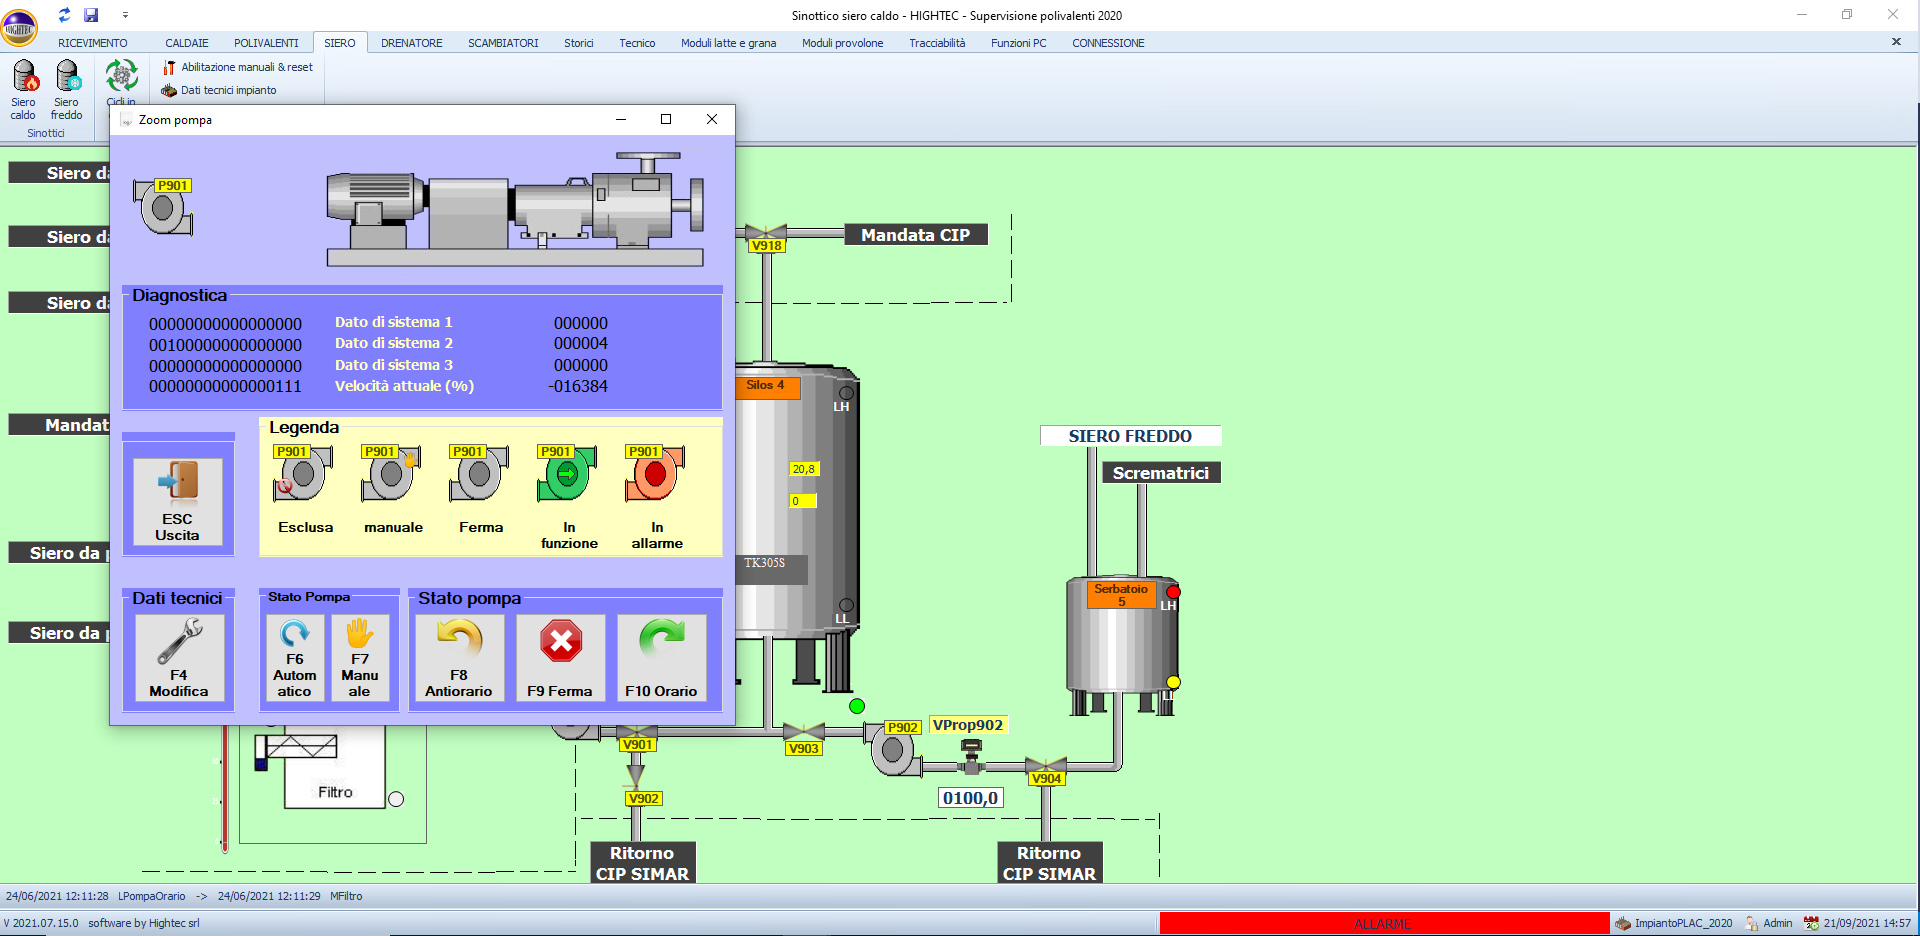Open the Tecnico tab
Screen dimensions: 1920x936
tap(637, 43)
